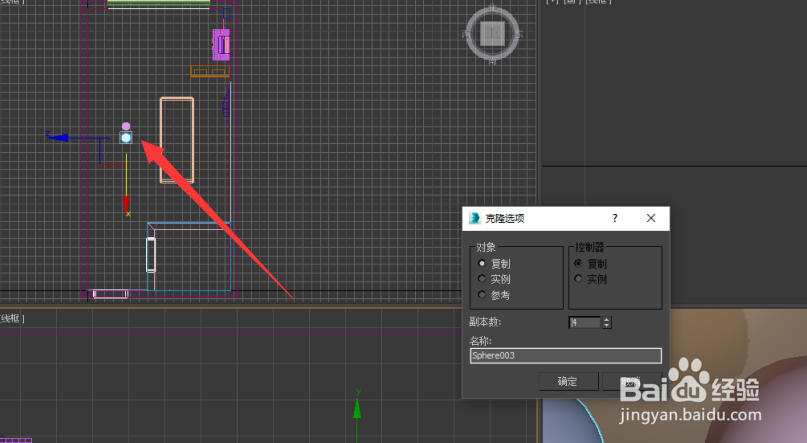
Task: Open the 线框 viewport shading label menu
Action: (11, 318)
